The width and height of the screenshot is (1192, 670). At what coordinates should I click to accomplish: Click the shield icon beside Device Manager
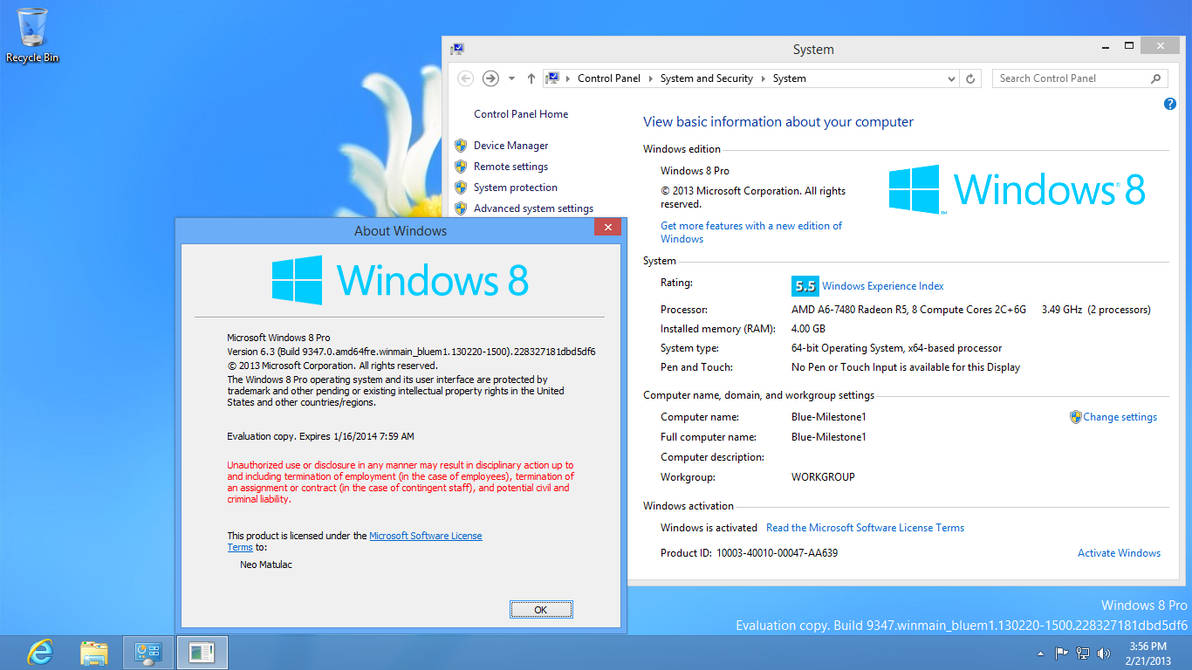[461, 145]
